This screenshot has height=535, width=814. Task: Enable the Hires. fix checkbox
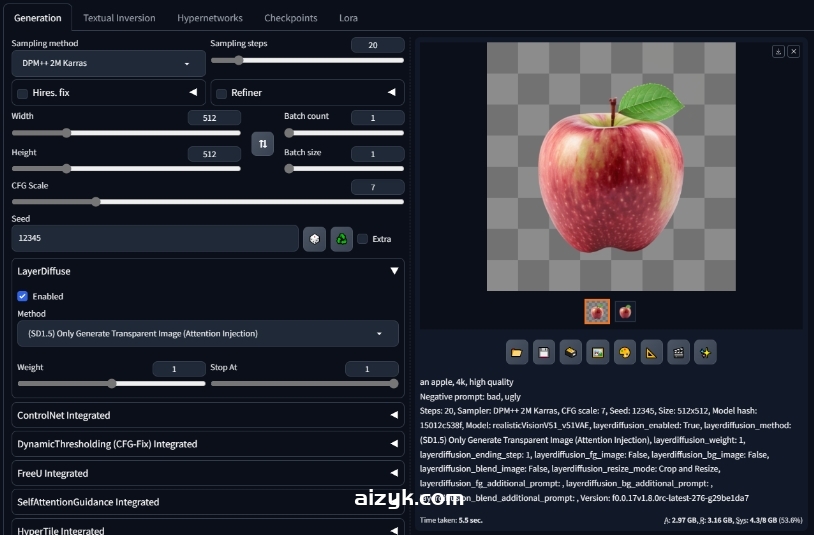(x=23, y=93)
